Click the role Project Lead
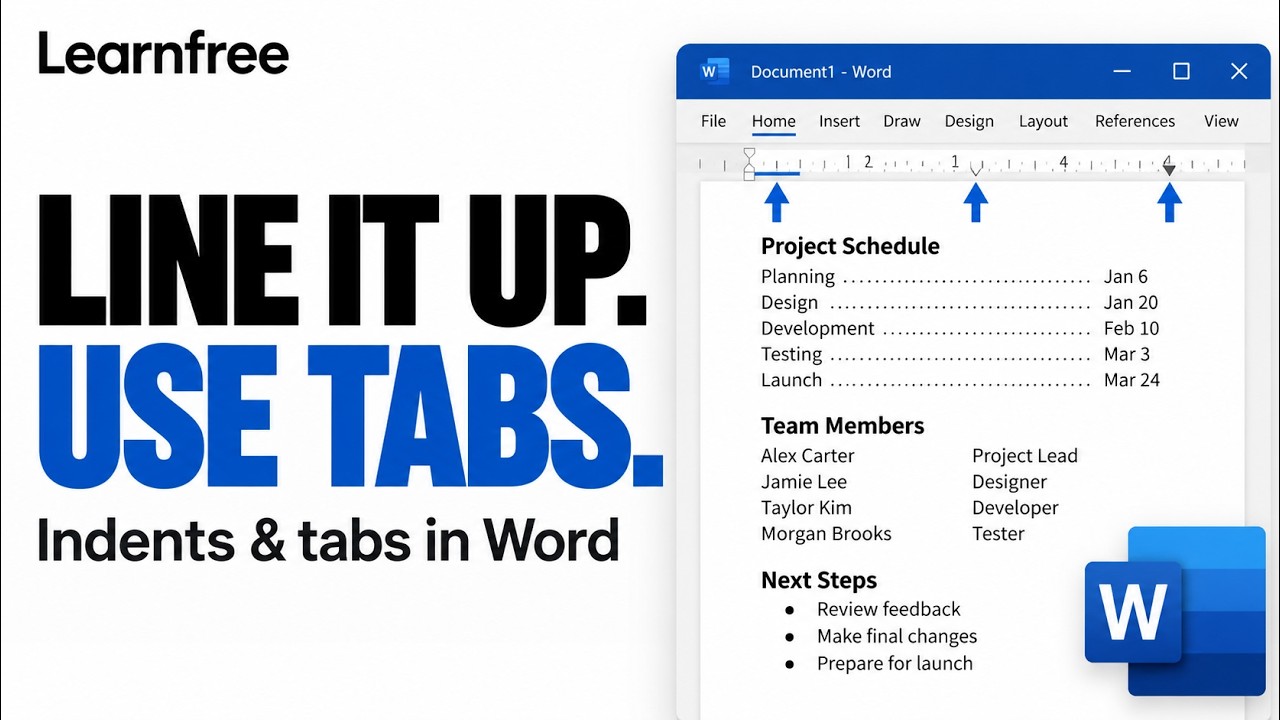This screenshot has height=720, width=1280. tap(1025, 456)
